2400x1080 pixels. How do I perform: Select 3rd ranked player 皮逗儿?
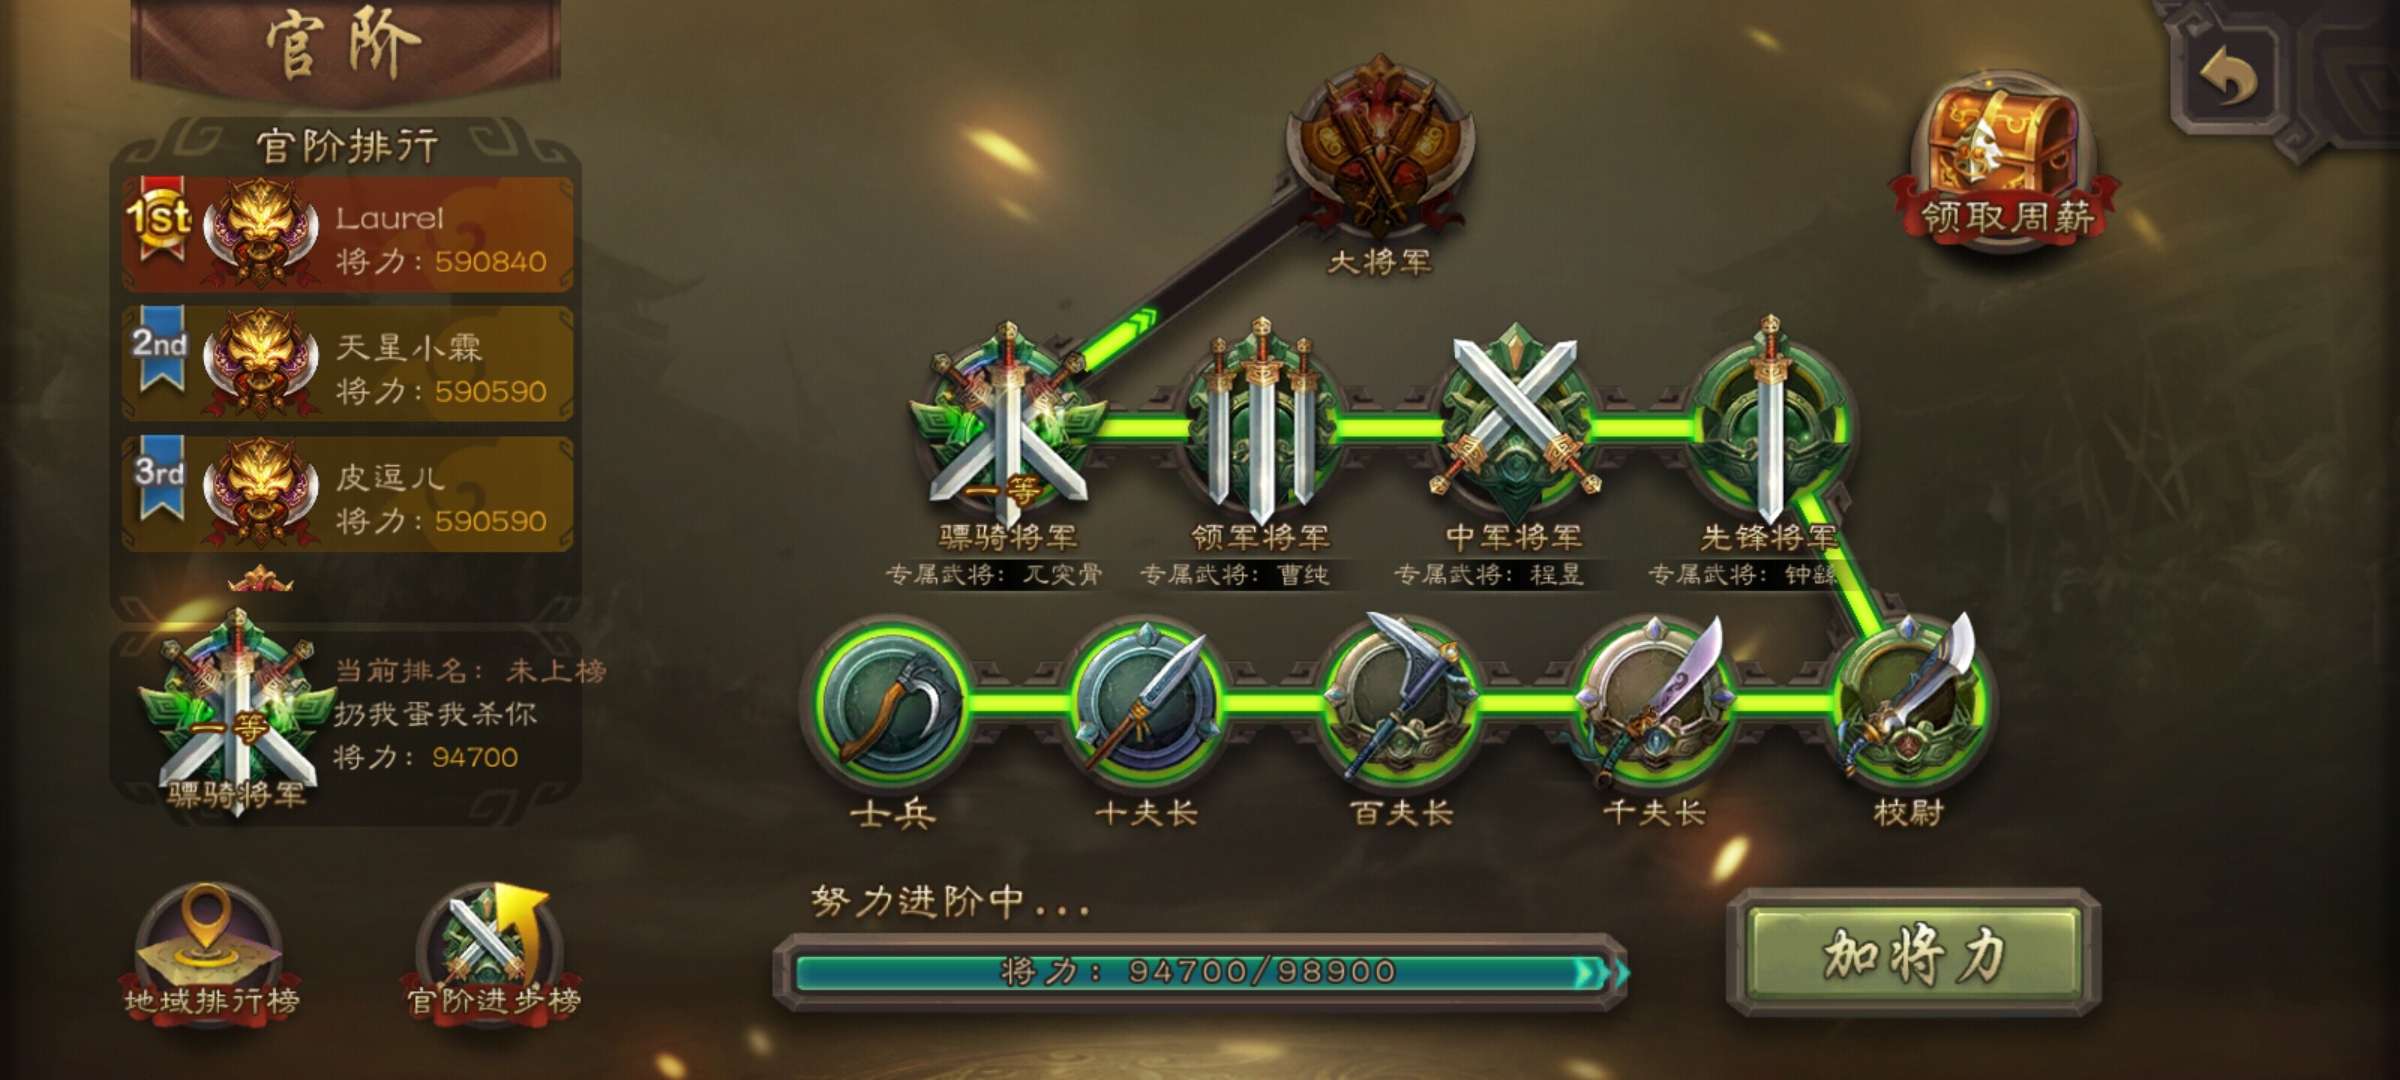point(347,494)
